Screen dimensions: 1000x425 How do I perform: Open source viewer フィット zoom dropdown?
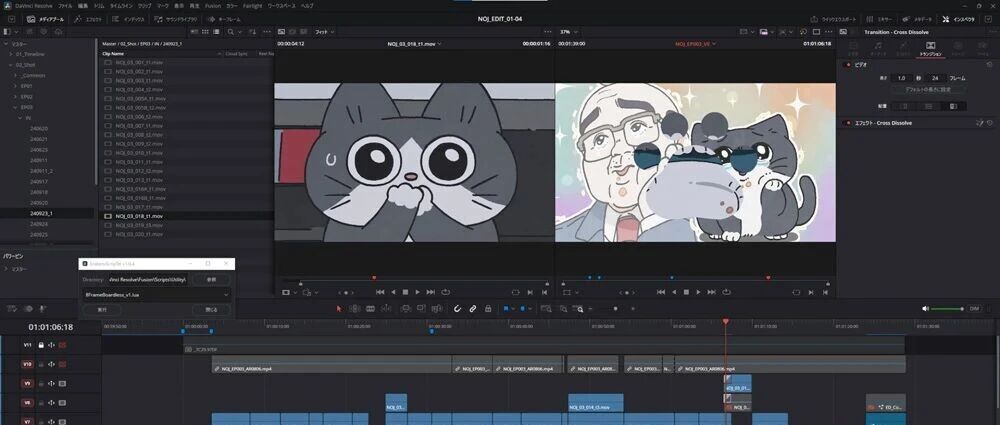[x=326, y=31]
